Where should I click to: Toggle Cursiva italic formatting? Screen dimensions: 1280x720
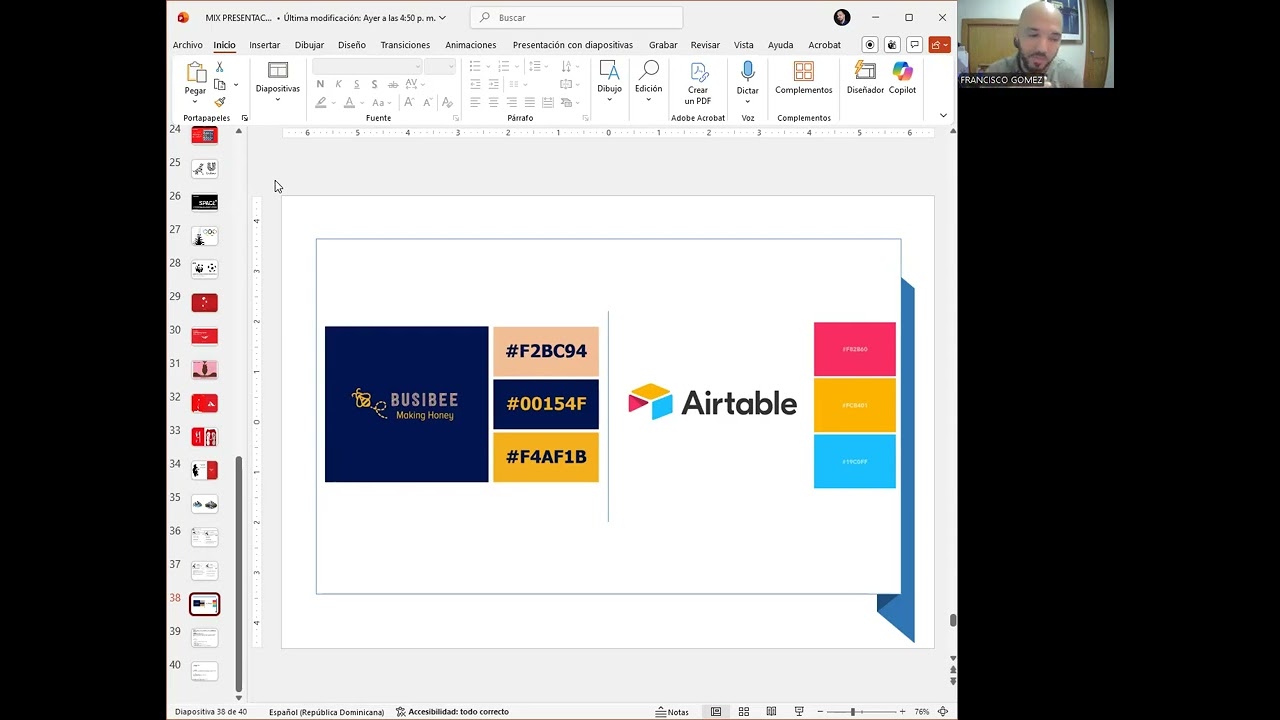click(339, 84)
